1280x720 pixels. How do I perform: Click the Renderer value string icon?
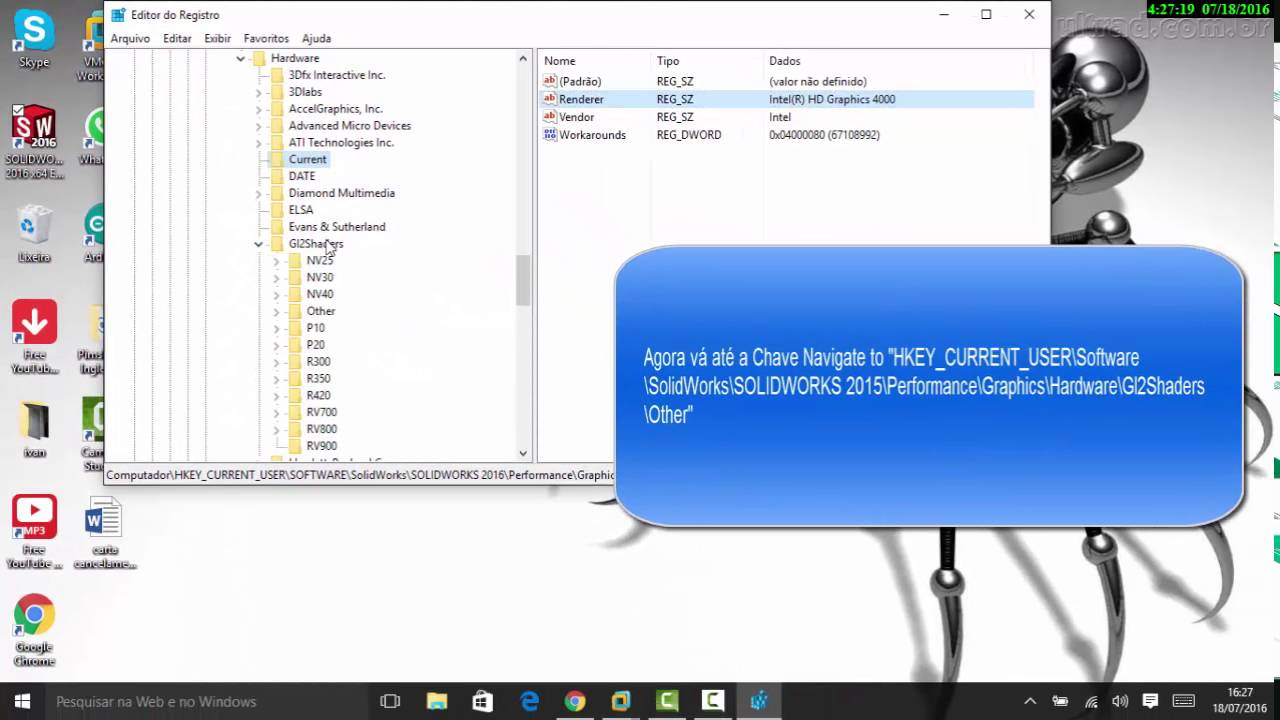click(549, 99)
